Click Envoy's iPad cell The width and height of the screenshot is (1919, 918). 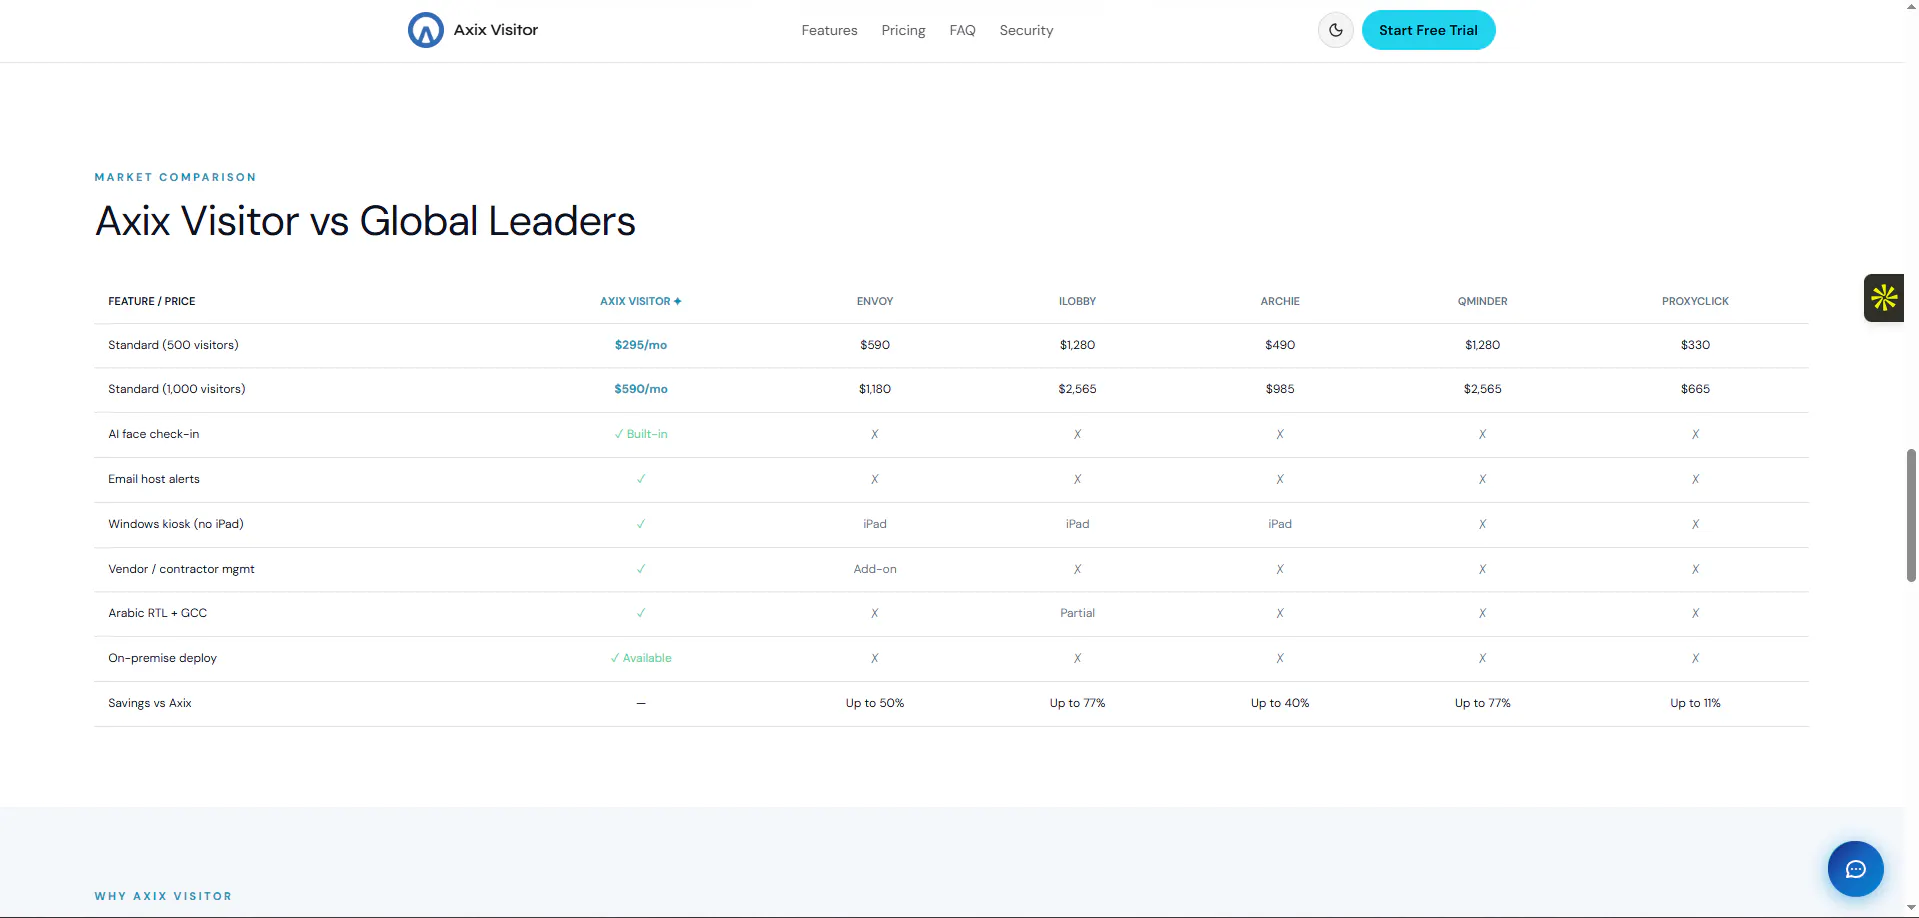(x=874, y=524)
